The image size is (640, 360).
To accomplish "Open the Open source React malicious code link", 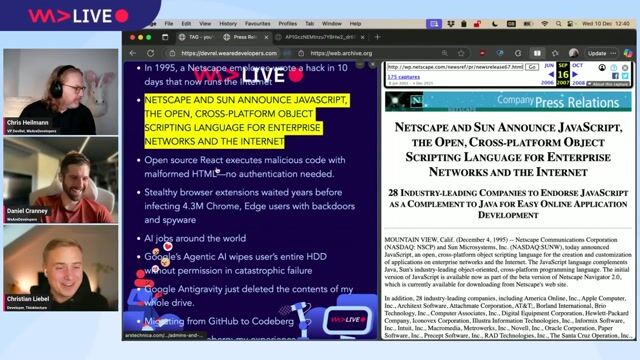I will [244, 167].
